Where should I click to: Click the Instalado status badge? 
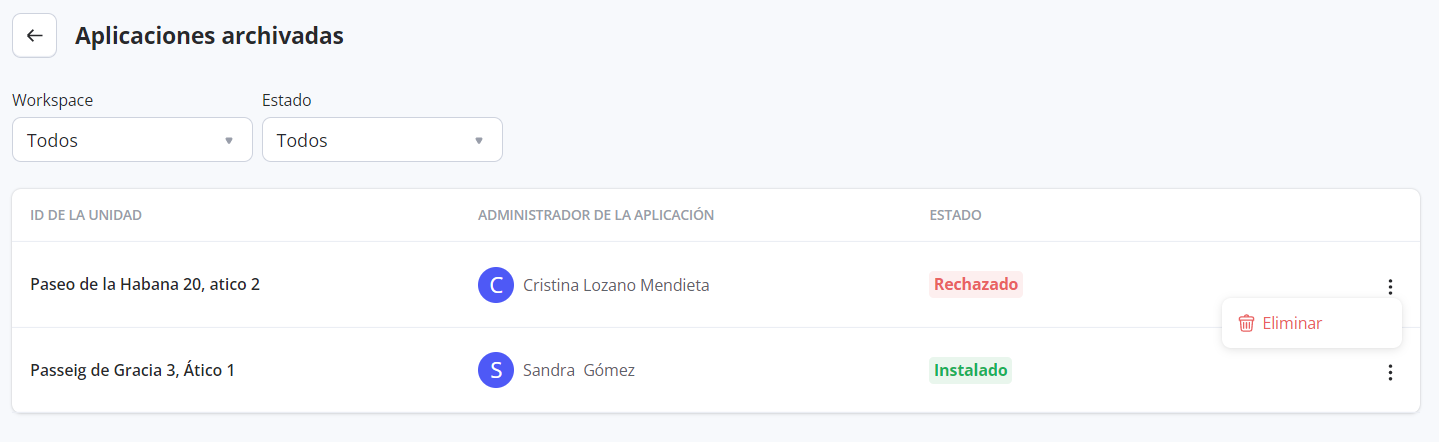pos(970,371)
